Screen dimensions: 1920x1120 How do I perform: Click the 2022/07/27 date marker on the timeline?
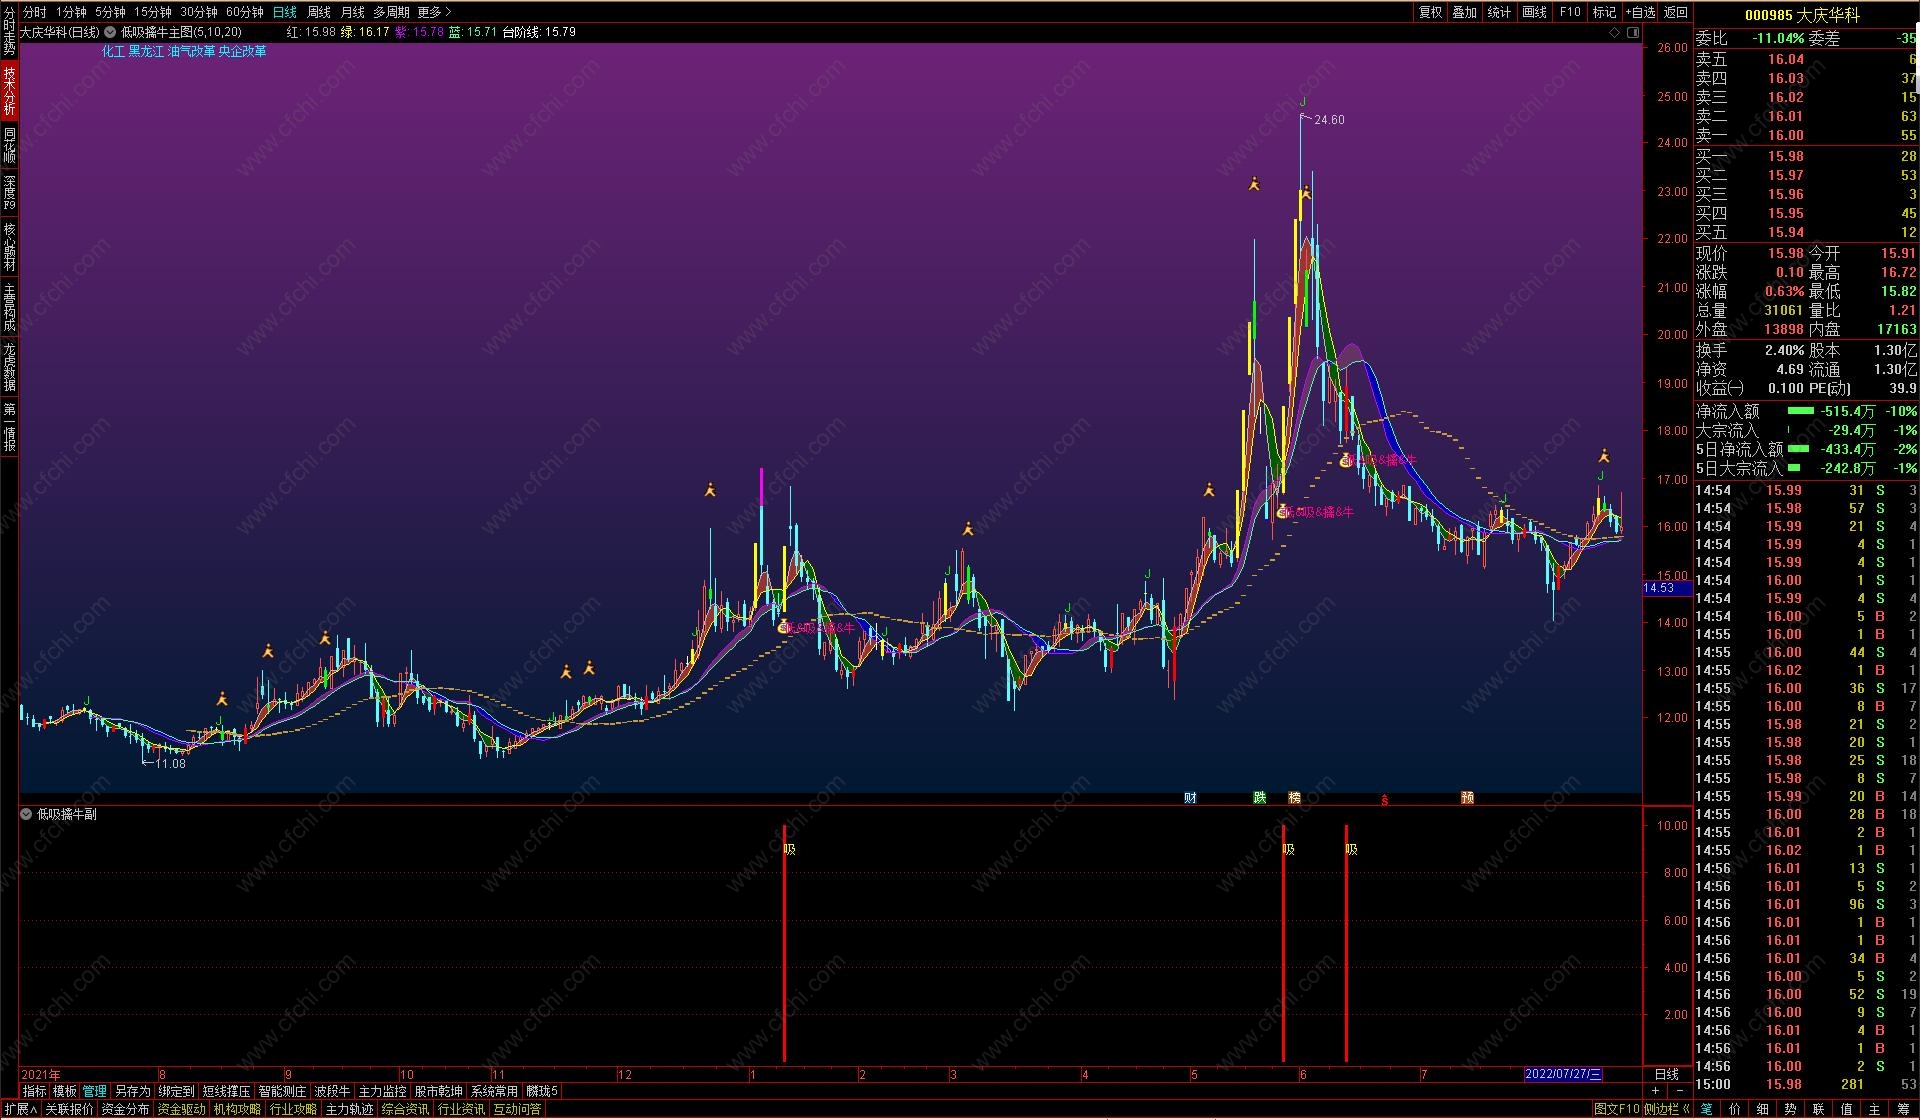coord(1562,1074)
